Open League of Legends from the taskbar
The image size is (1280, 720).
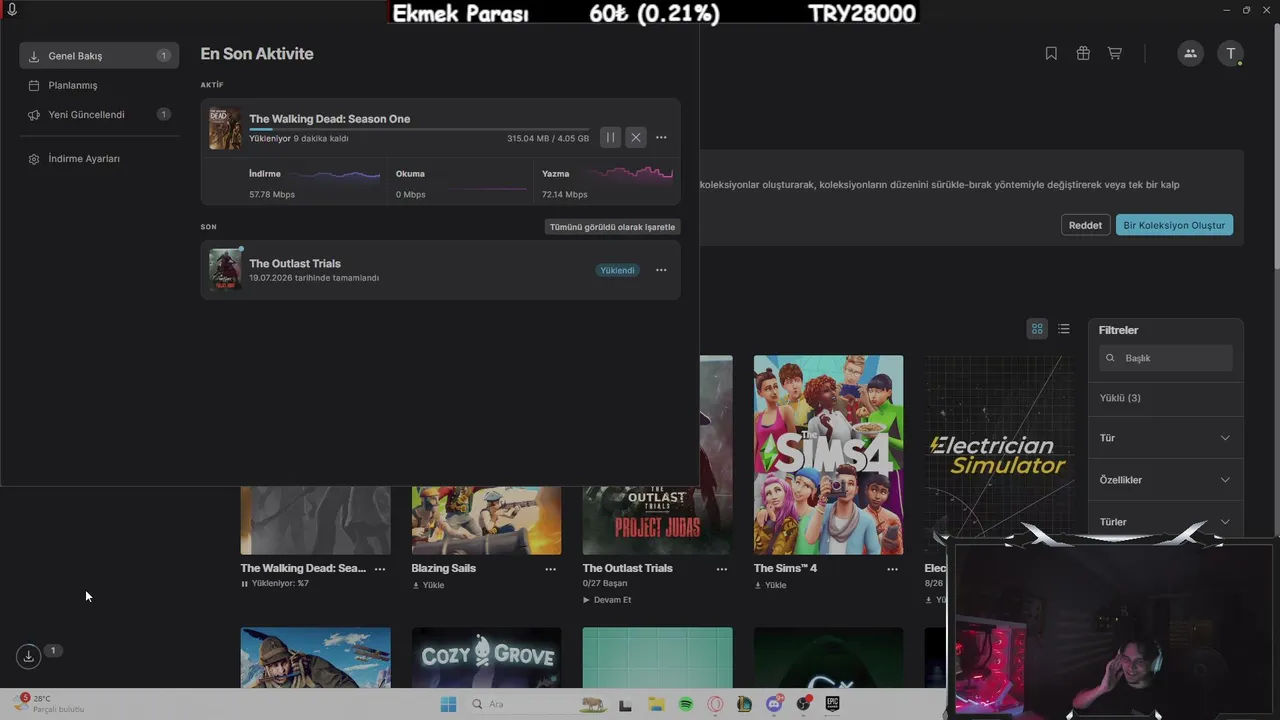(744, 704)
